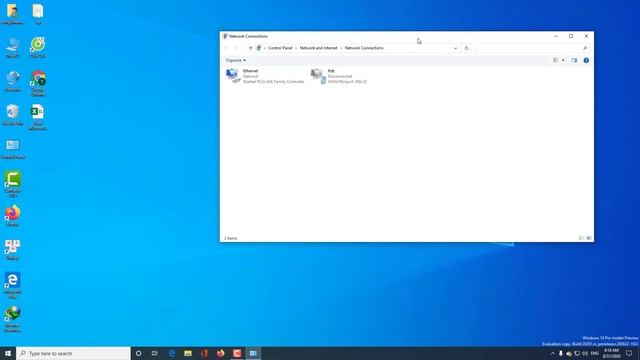Open the Microsoft Edge desktop shortcut

click(13, 285)
